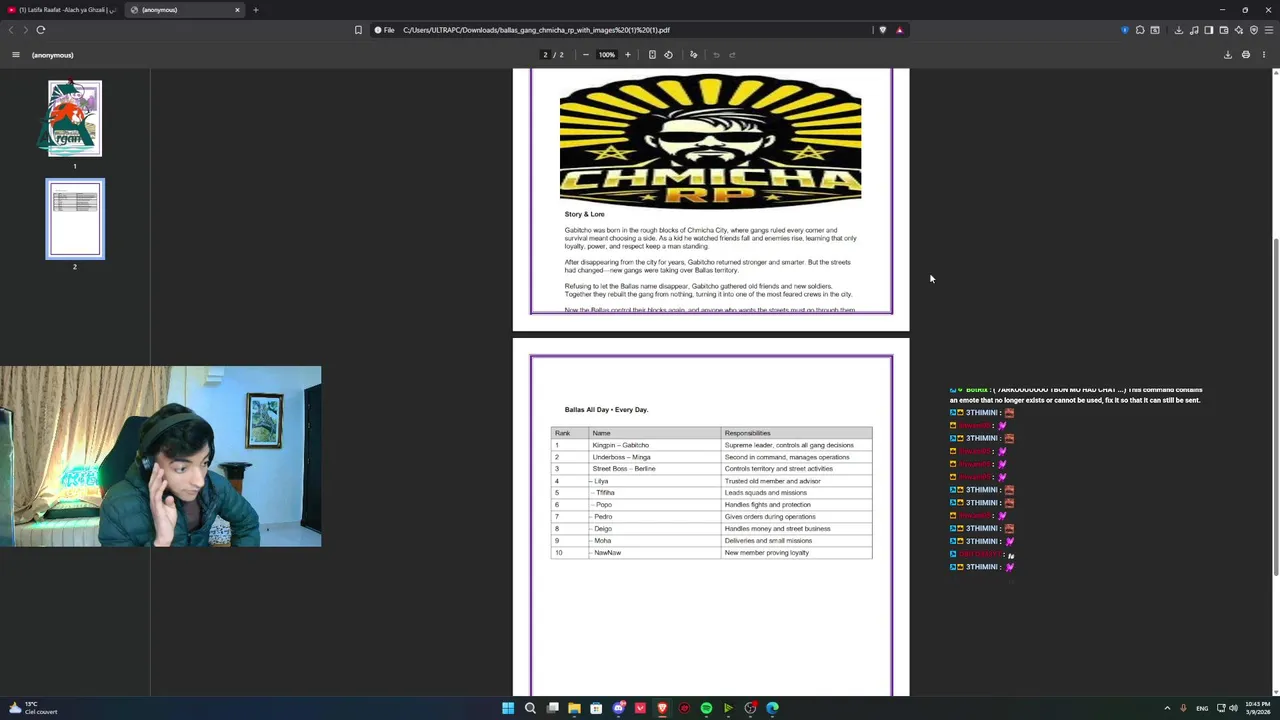Download the PDF file
Viewport: 1280px width, 720px height.
[x=1228, y=55]
